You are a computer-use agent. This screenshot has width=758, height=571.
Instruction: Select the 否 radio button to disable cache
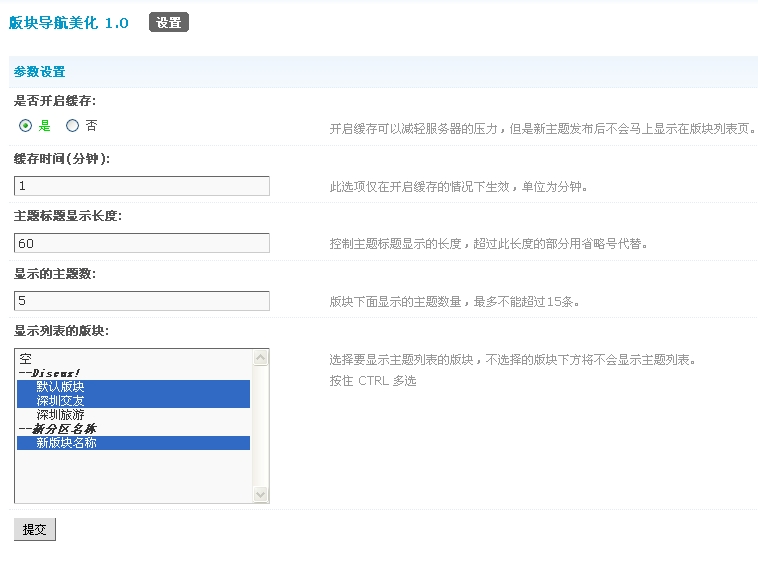[x=72, y=126]
